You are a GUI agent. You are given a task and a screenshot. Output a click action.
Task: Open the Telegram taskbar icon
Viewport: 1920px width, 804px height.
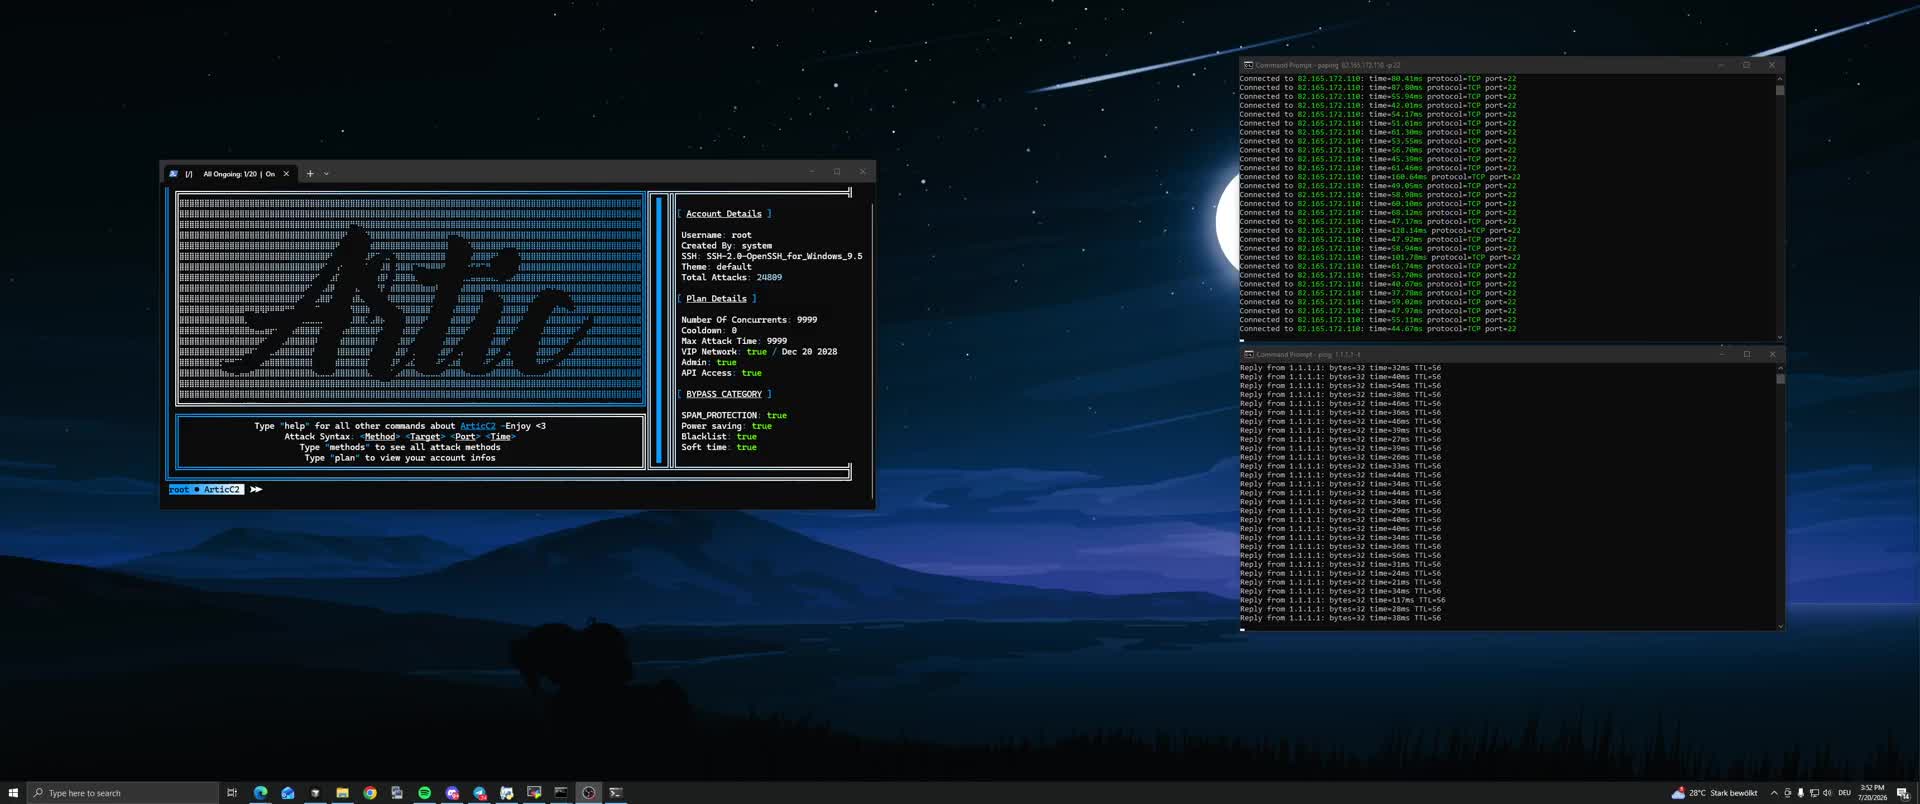coord(479,793)
